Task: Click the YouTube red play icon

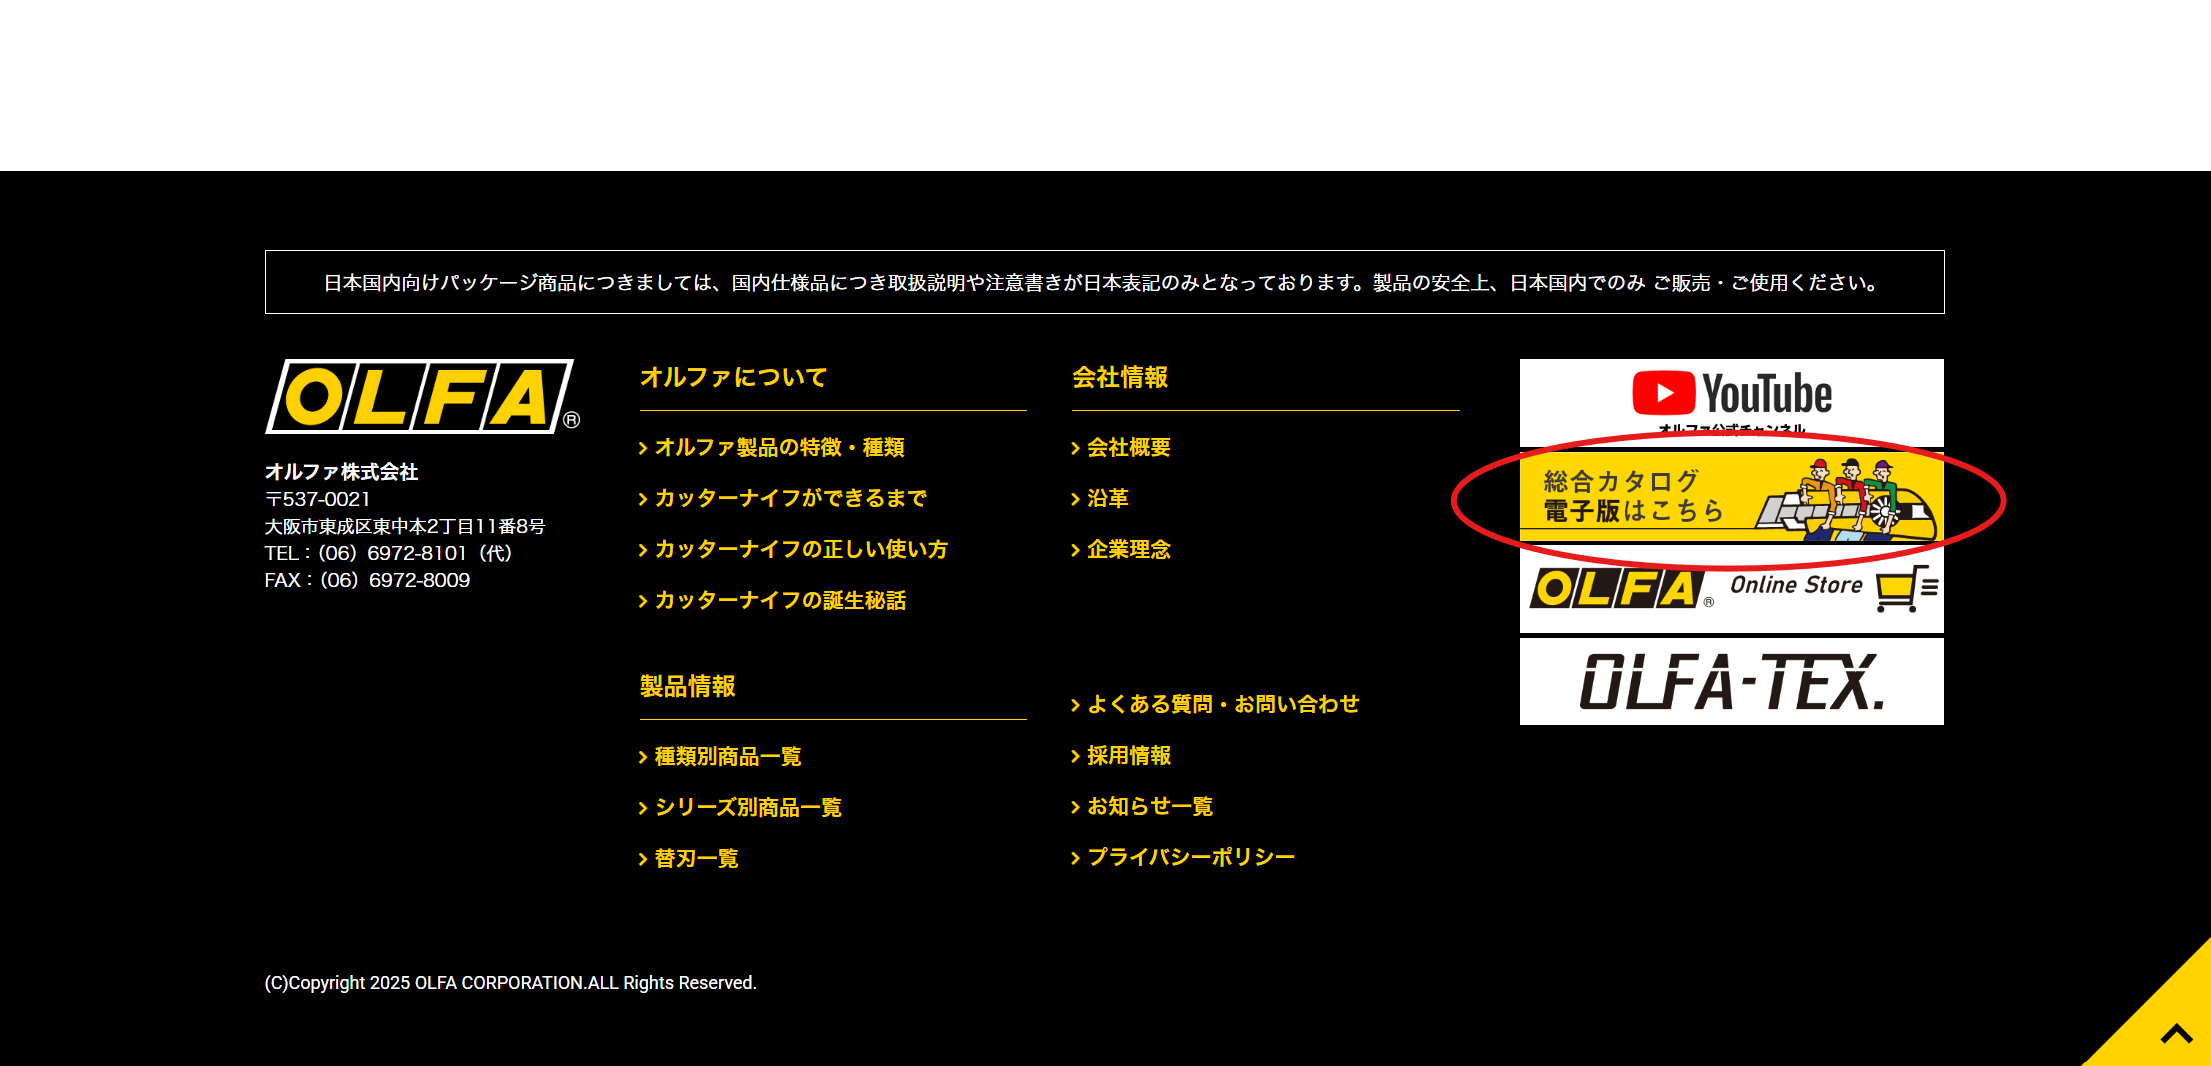Action: point(1663,393)
